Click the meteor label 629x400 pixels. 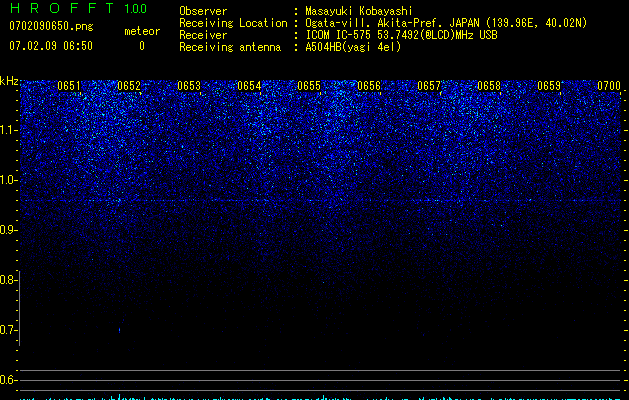pyautogui.click(x=142, y=31)
